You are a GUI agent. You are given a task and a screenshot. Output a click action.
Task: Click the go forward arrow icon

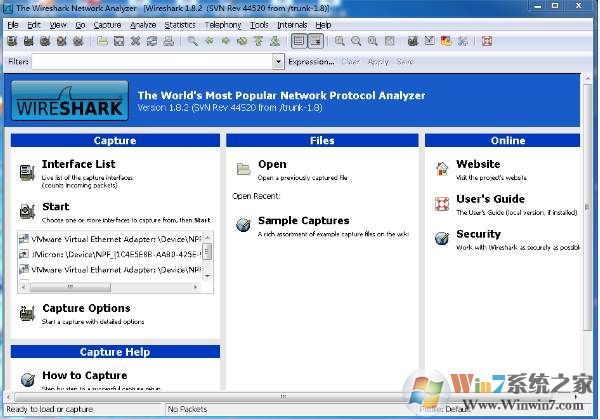tap(225, 41)
